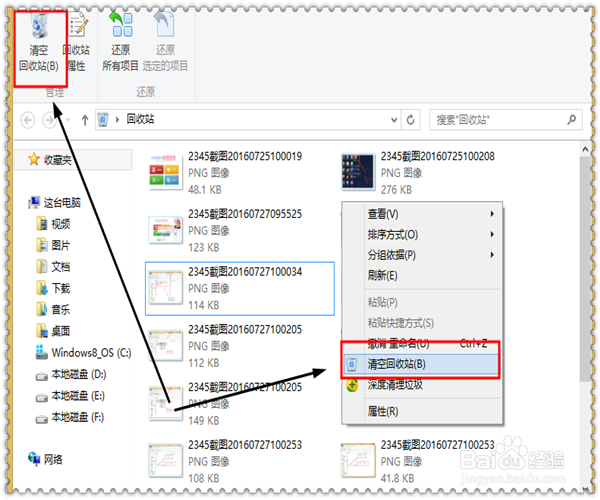Select 刷新(E) in context menu
Image resolution: width=600 pixels, height=500 pixels.
point(421,275)
